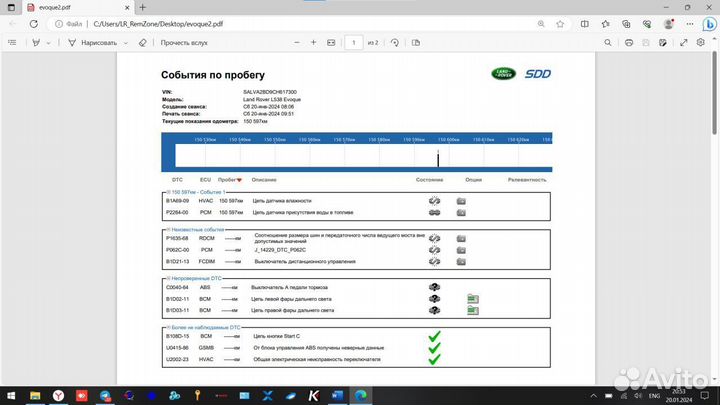Image resolution: width=720 pixels, height=405 pixels.
Task: Click the timeline event marker
Action: (438, 158)
